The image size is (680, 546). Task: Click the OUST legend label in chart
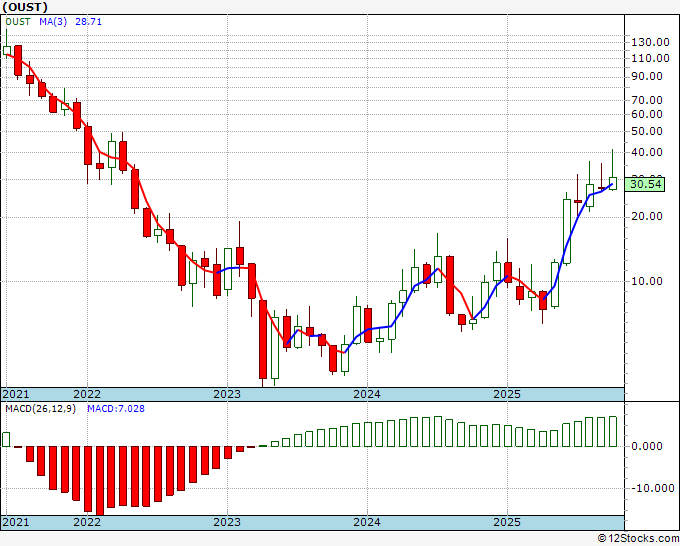(x=18, y=22)
